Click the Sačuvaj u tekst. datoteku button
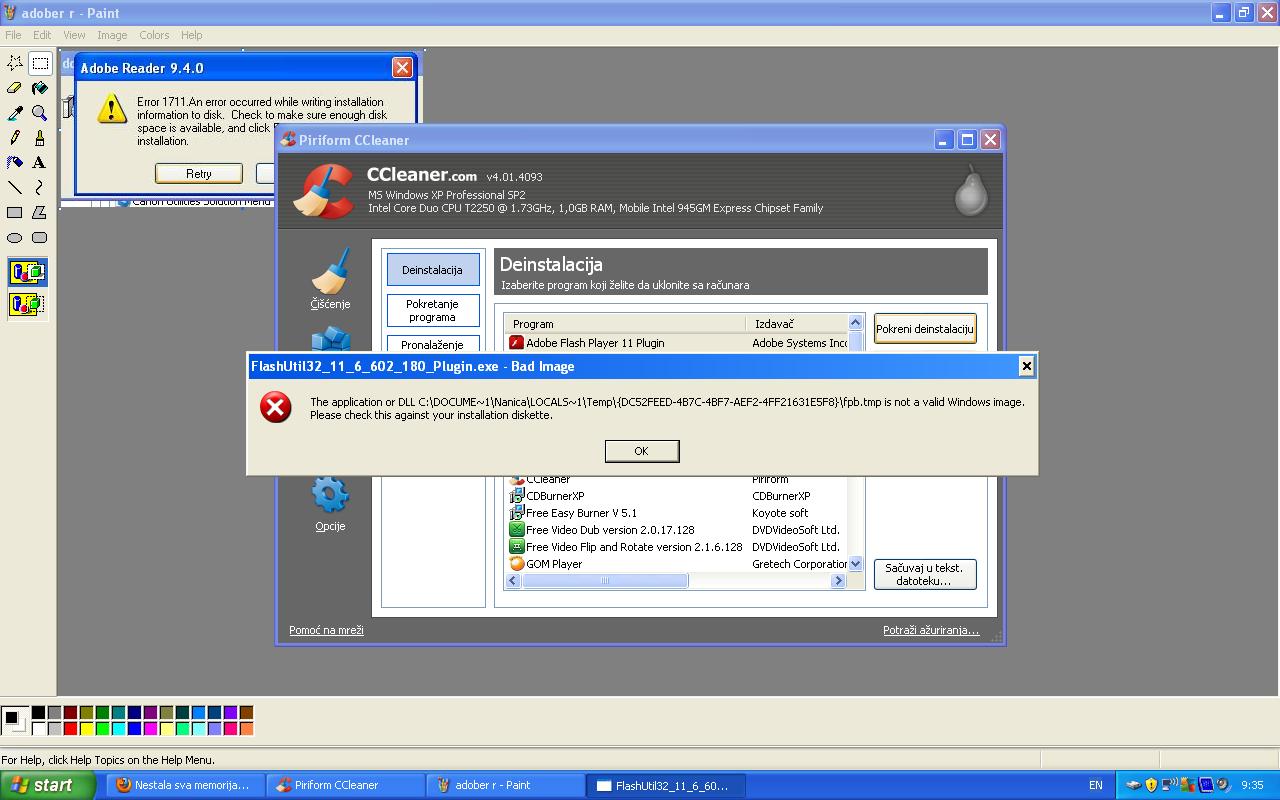Viewport: 1280px width, 800px height. click(925, 574)
